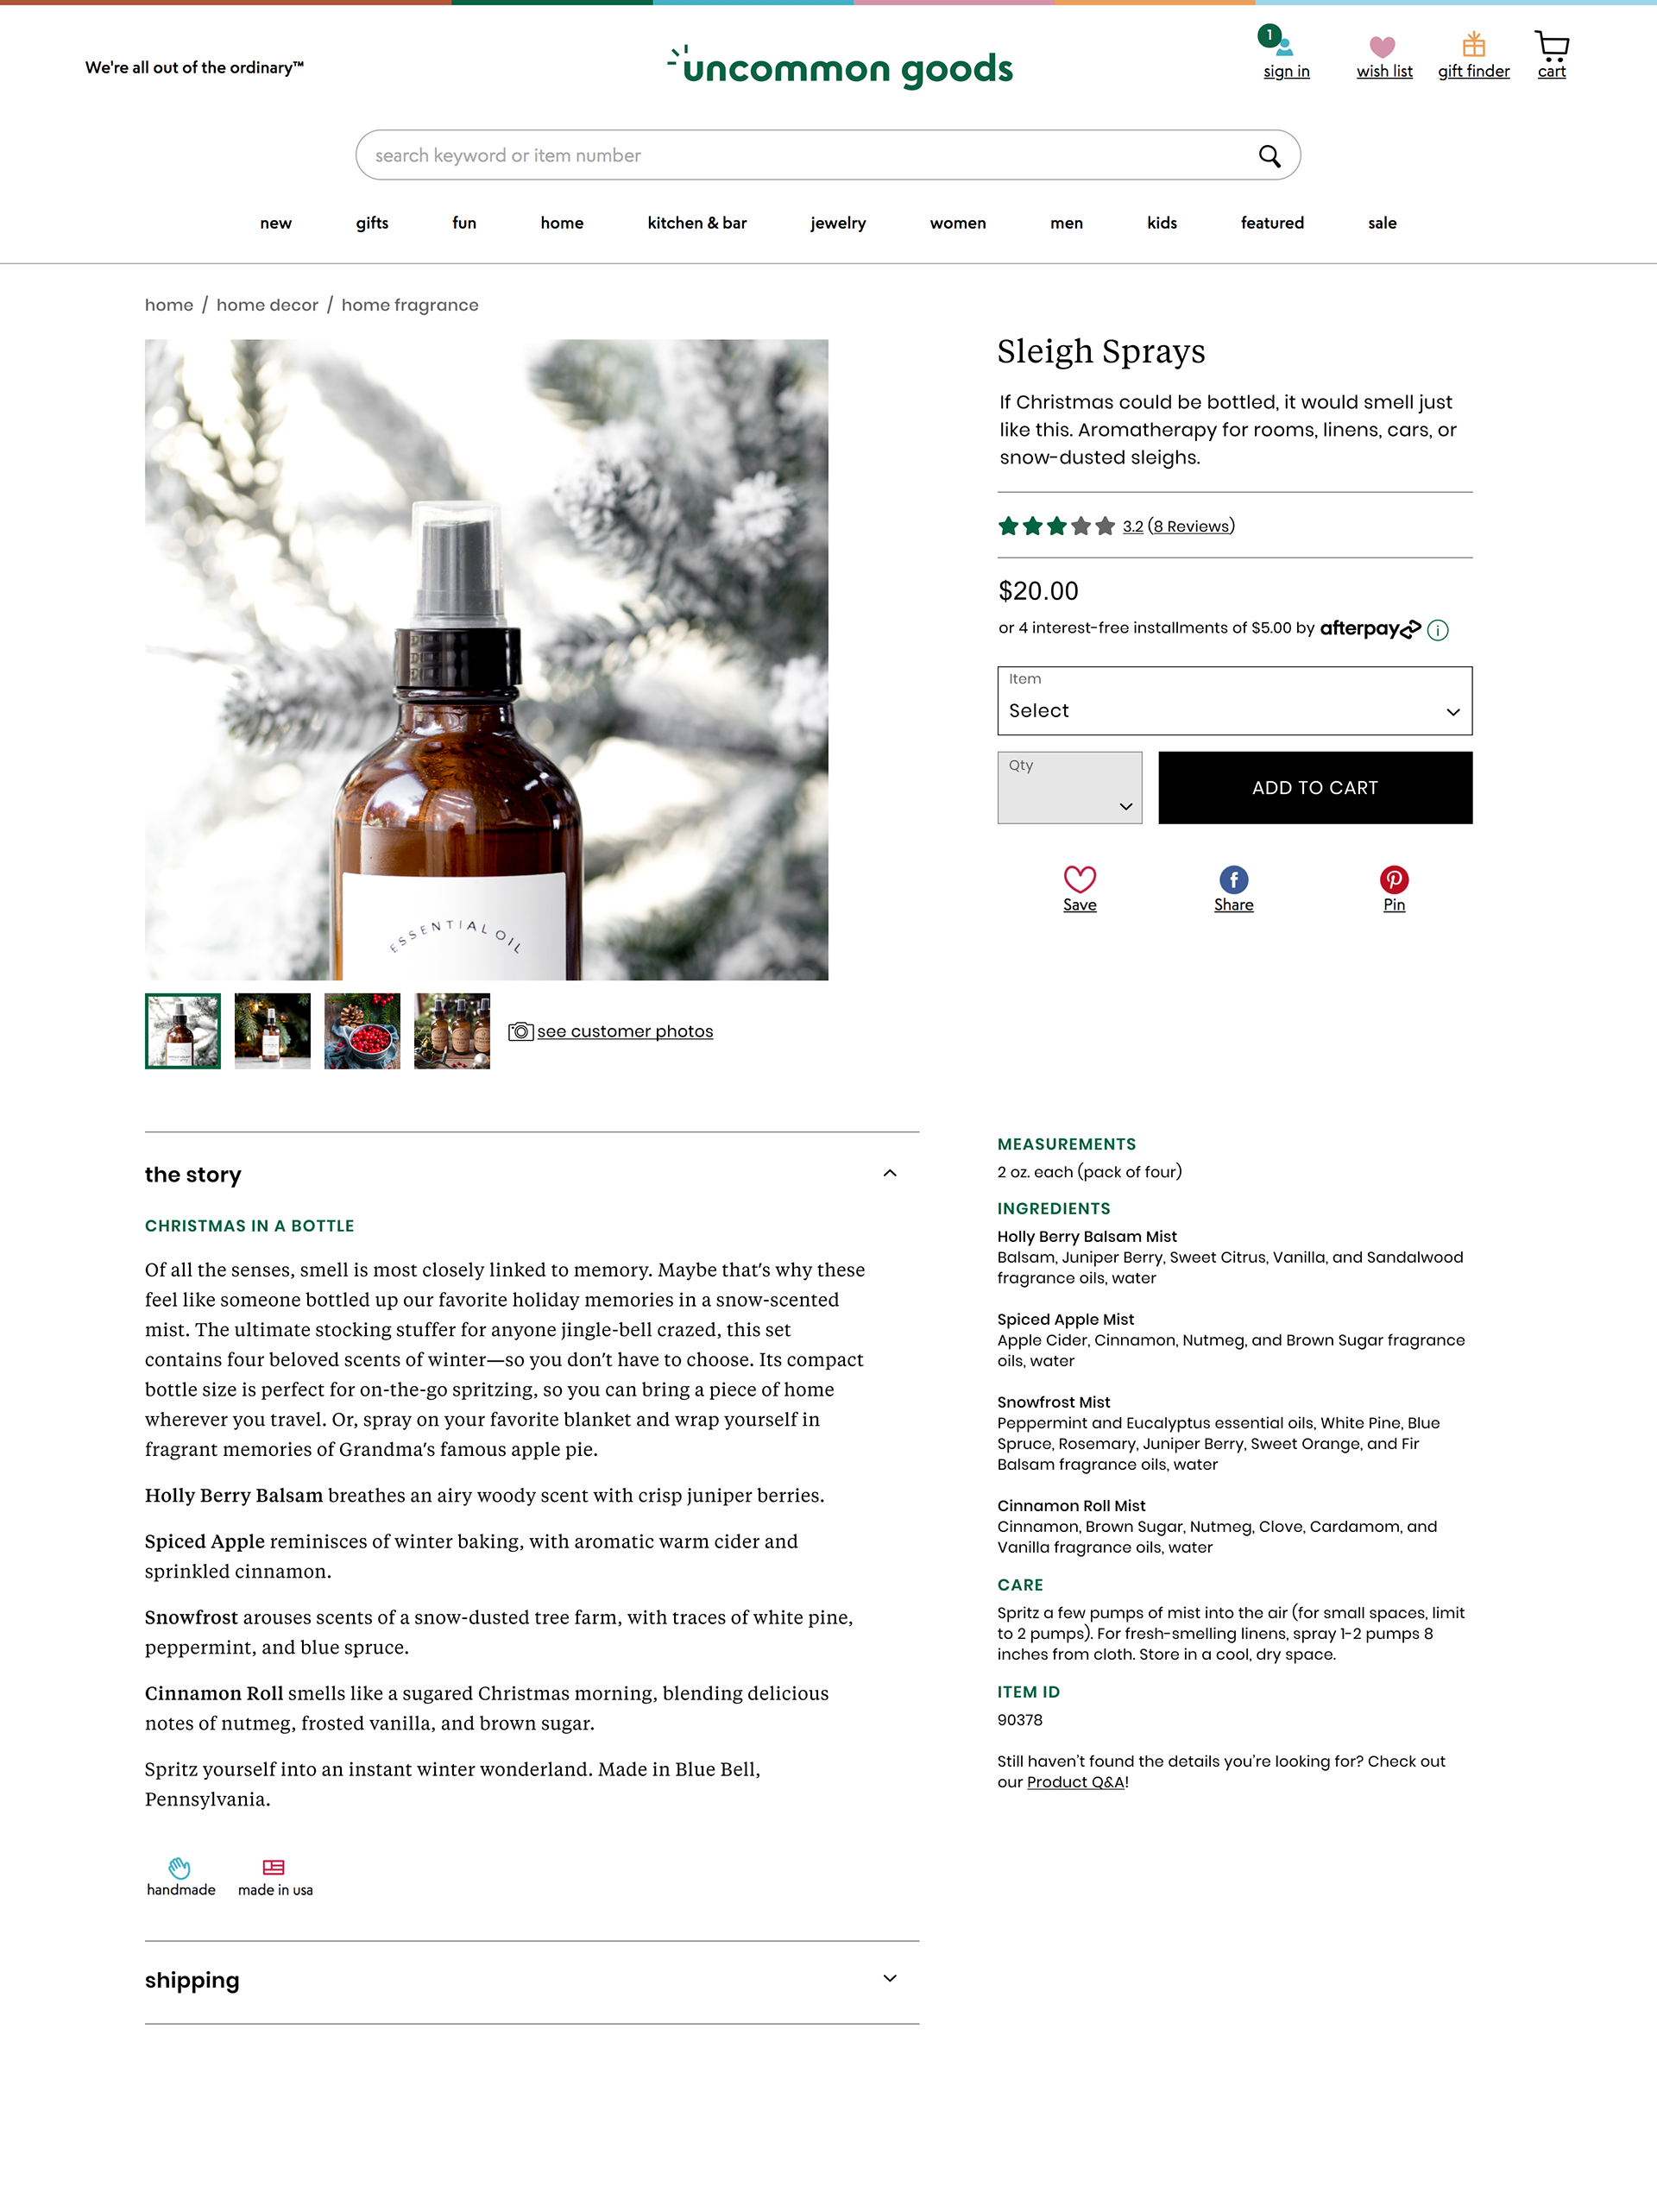1657x2212 pixels.
Task: Click the wish list heart icon
Action: pos(1382,46)
